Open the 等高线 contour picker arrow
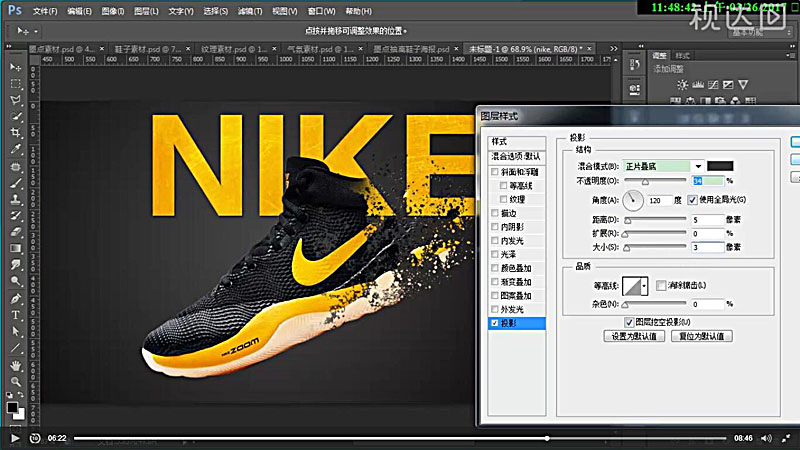This screenshot has height=450, width=800. click(x=644, y=286)
